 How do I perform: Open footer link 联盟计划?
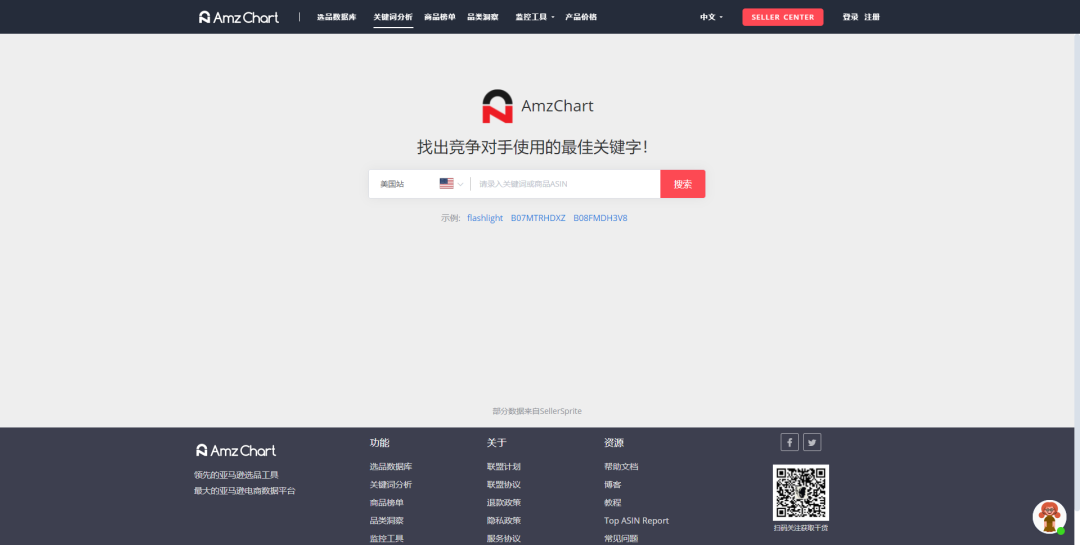pyautogui.click(x=503, y=466)
